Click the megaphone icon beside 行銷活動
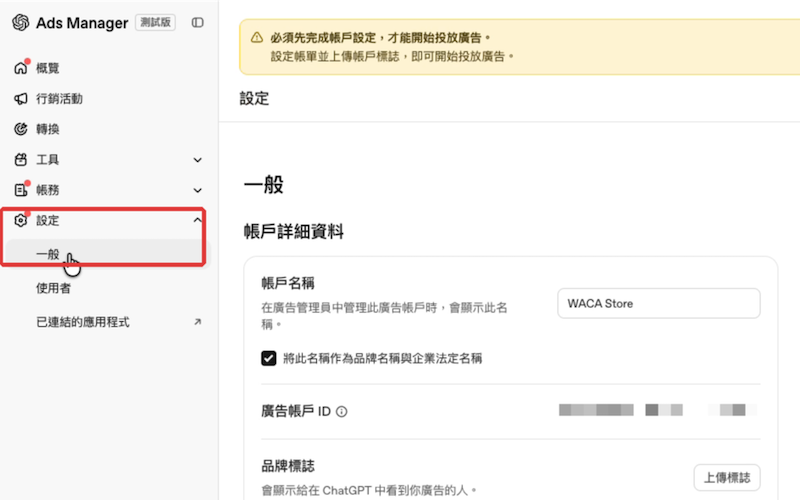This screenshot has height=500, width=800. pos(20,98)
